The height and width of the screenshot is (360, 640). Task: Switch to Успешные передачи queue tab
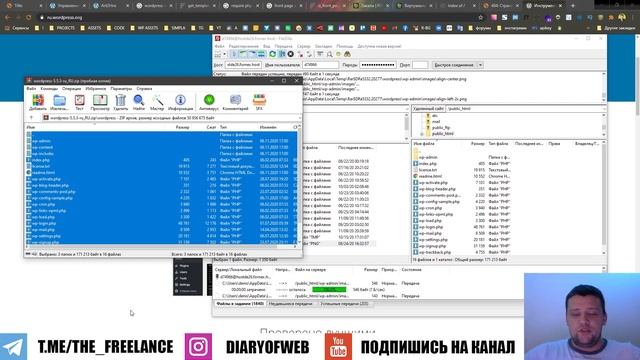pos(344,304)
